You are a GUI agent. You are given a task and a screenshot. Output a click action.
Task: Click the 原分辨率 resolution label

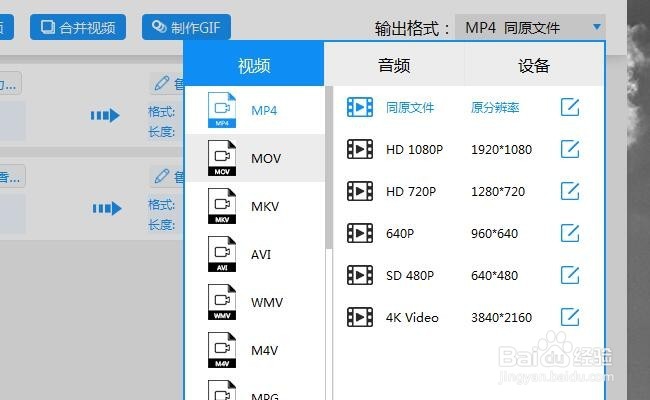point(495,108)
